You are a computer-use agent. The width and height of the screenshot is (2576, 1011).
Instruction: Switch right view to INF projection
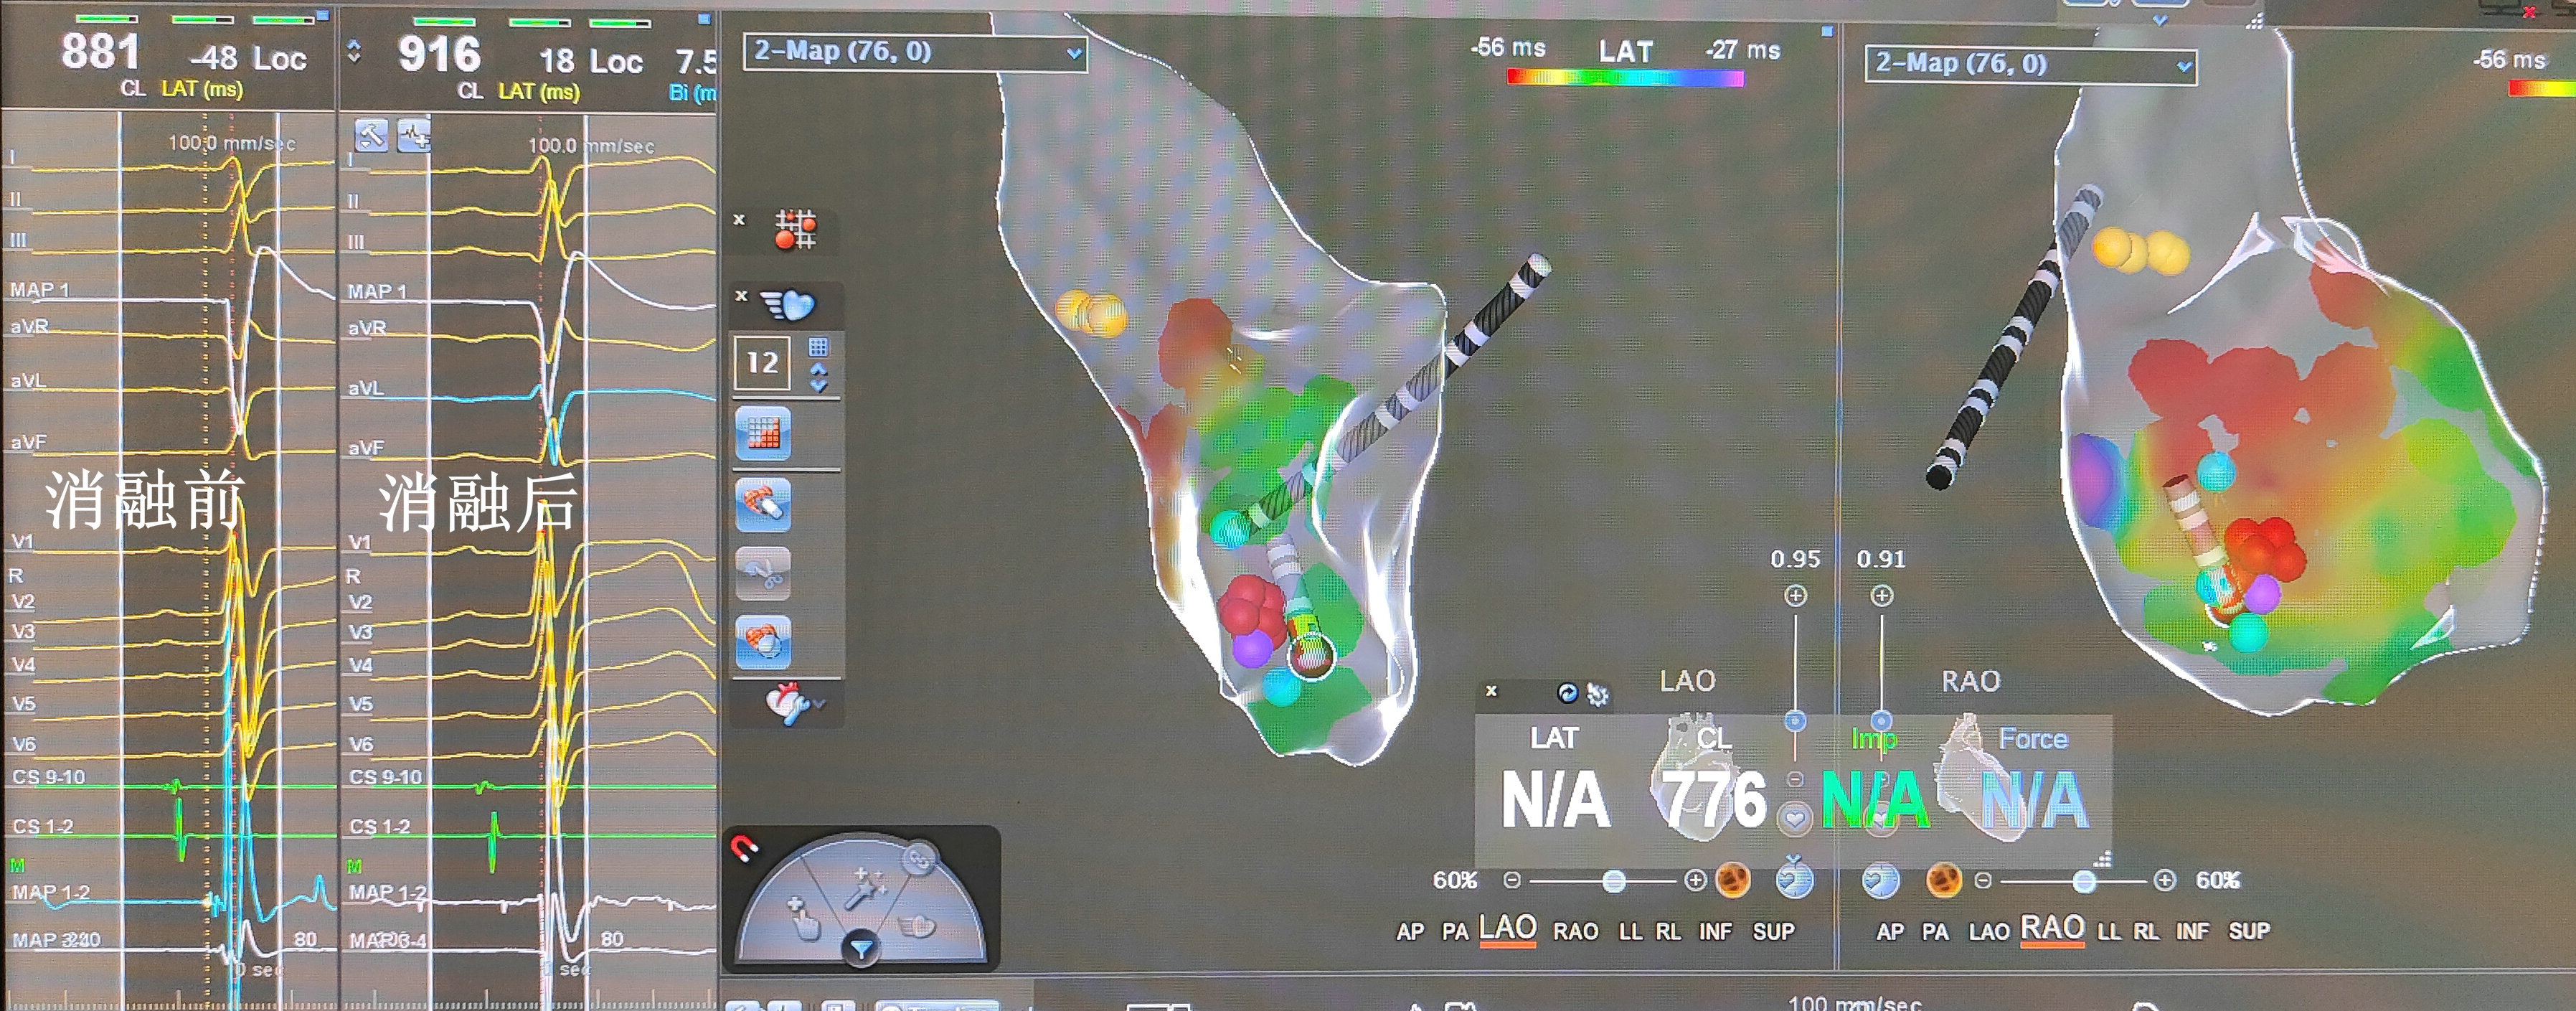[x=2192, y=931]
